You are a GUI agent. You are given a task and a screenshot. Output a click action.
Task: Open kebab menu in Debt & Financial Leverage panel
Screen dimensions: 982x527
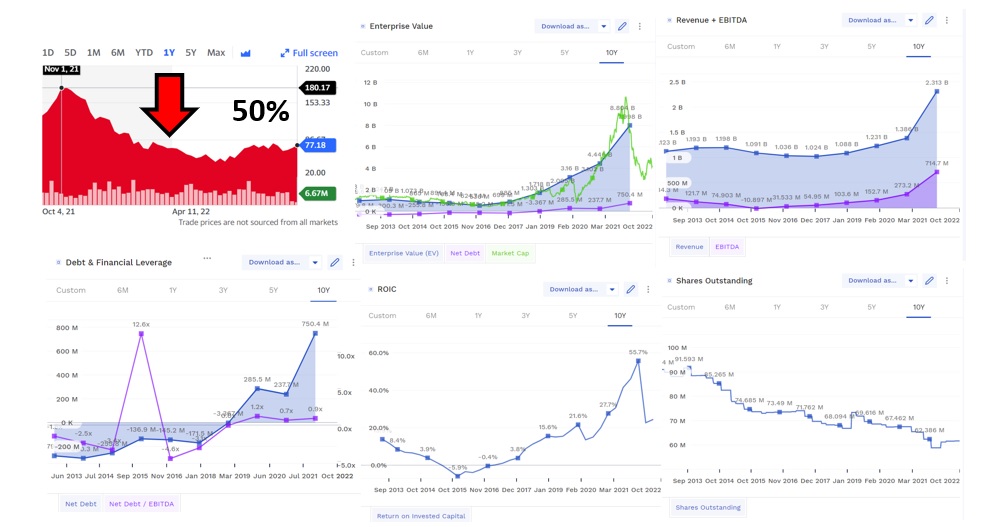coord(353,263)
